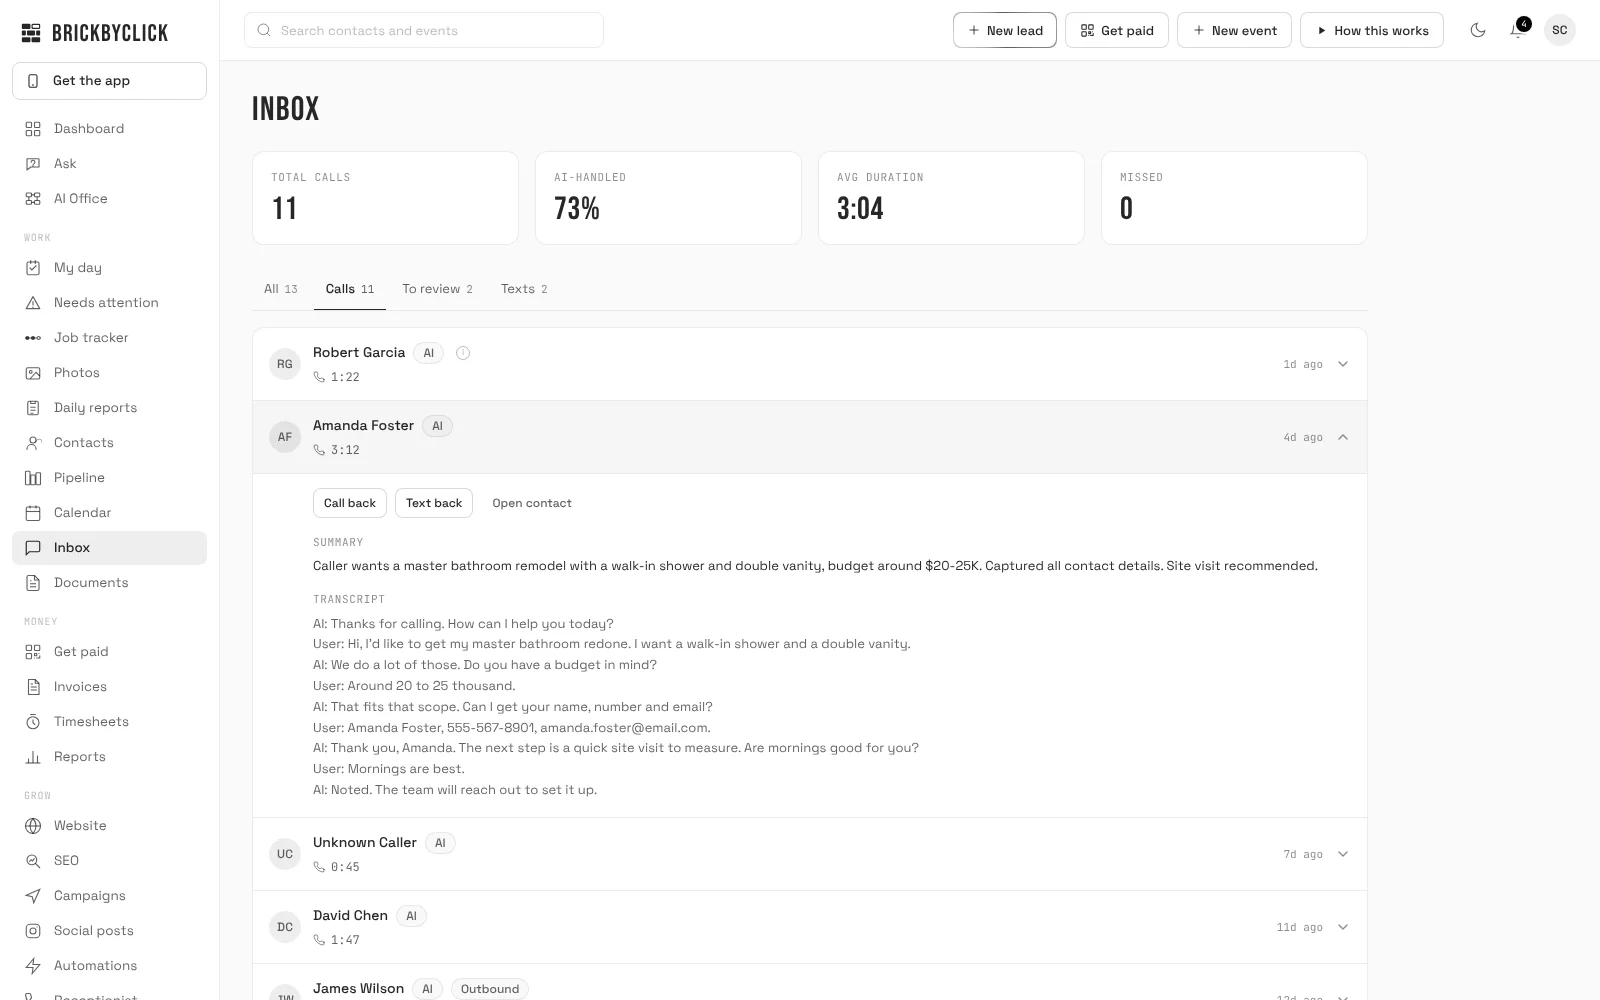Open How this works video

pos(1372,30)
